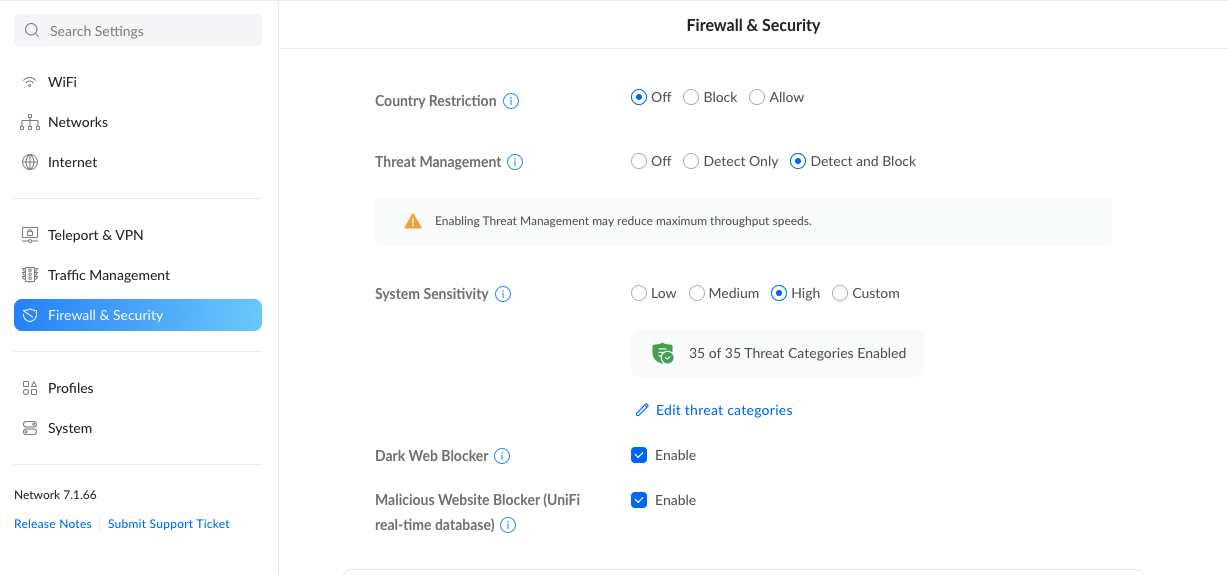Click the System Sensitivity info icon
This screenshot has height=575, width=1228.
pos(503,294)
